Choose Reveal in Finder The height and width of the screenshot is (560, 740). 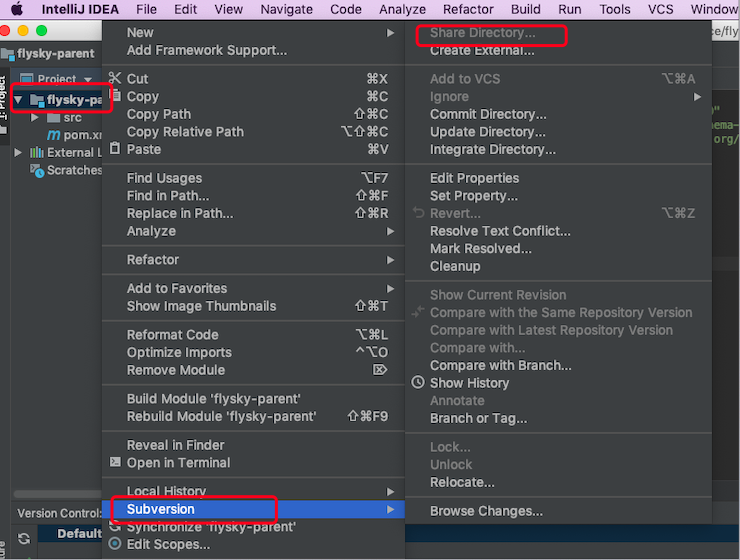pyautogui.click(x=253, y=445)
